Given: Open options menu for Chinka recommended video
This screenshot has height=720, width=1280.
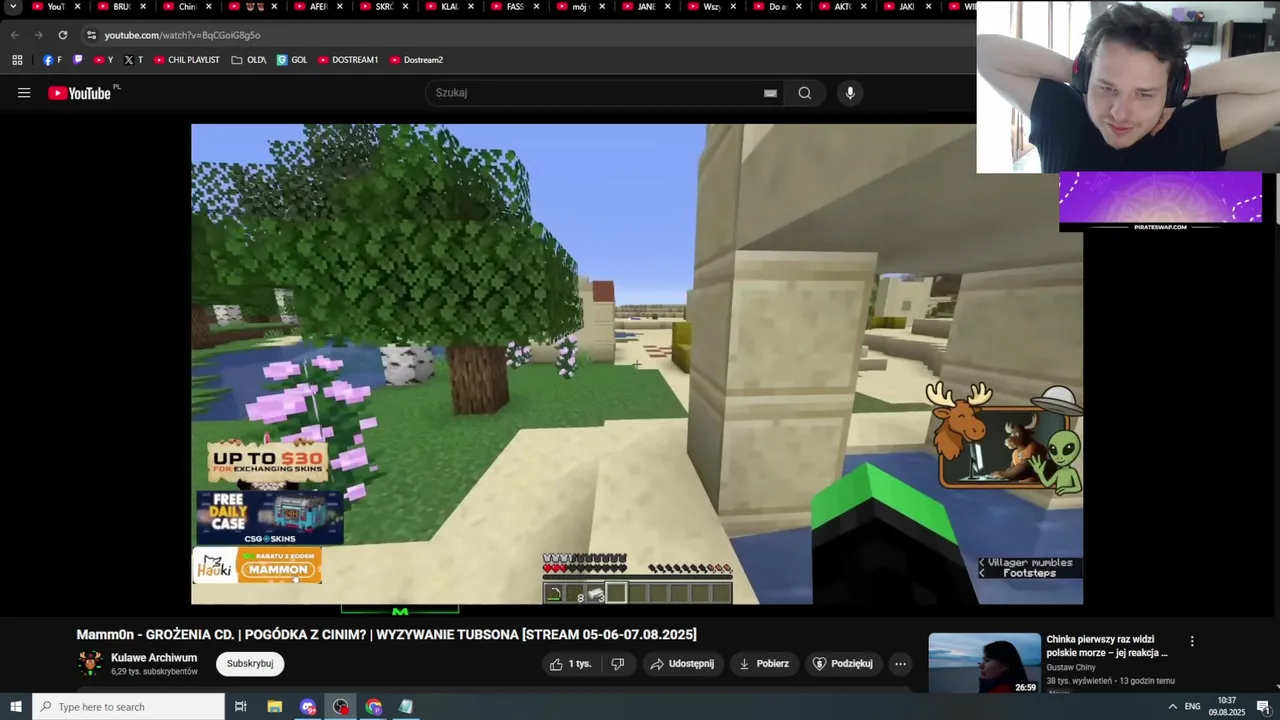Looking at the screenshot, I should tap(1191, 641).
